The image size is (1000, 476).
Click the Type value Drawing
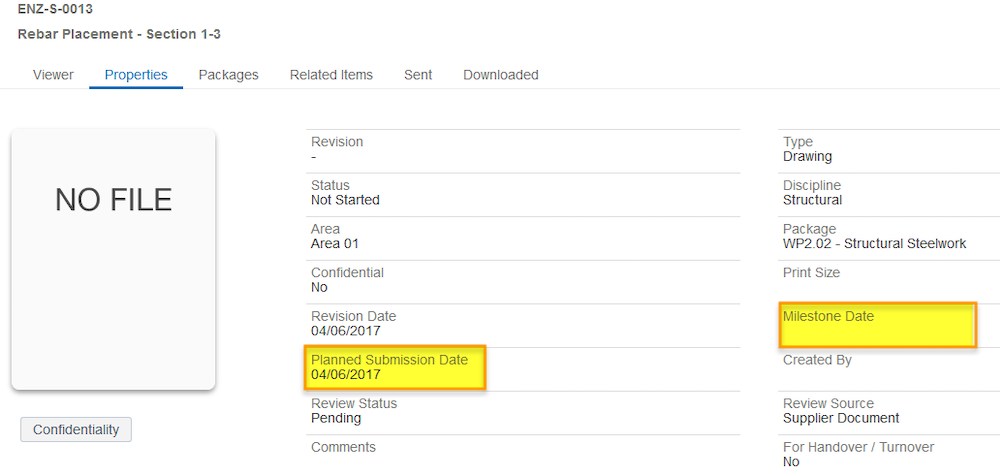coord(807,156)
